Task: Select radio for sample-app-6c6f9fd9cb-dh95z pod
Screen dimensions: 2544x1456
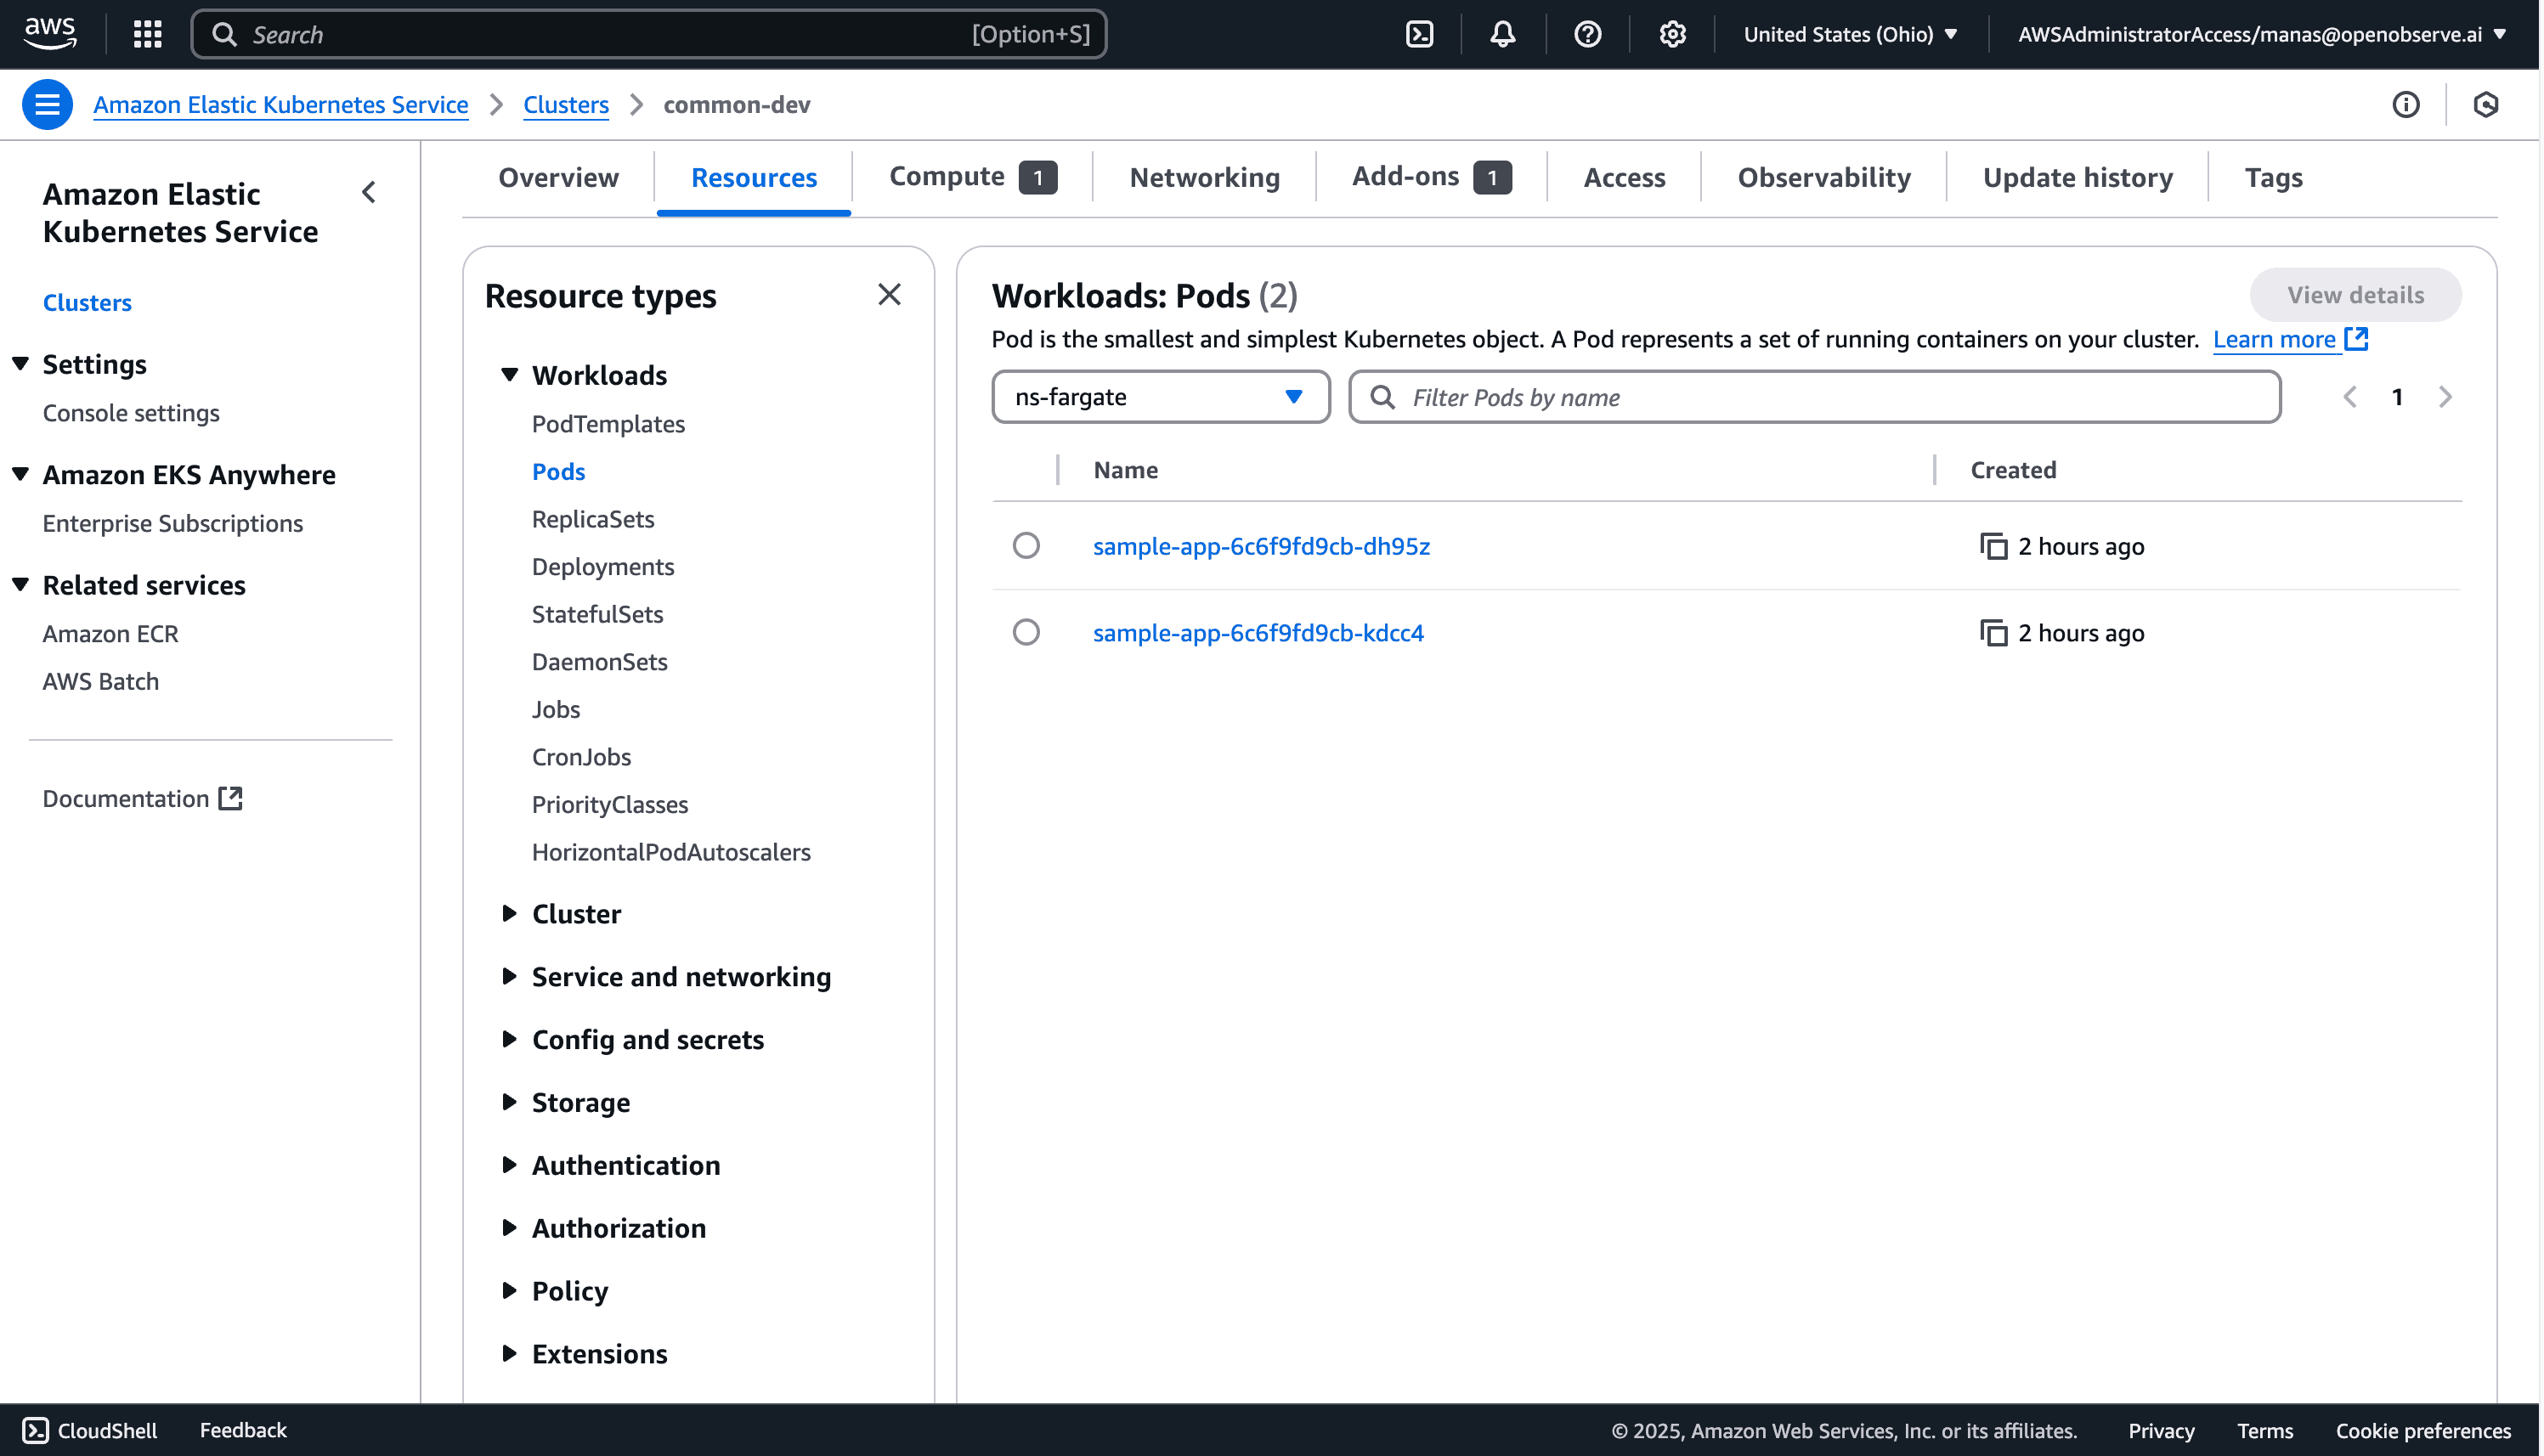Action: pos(1026,546)
